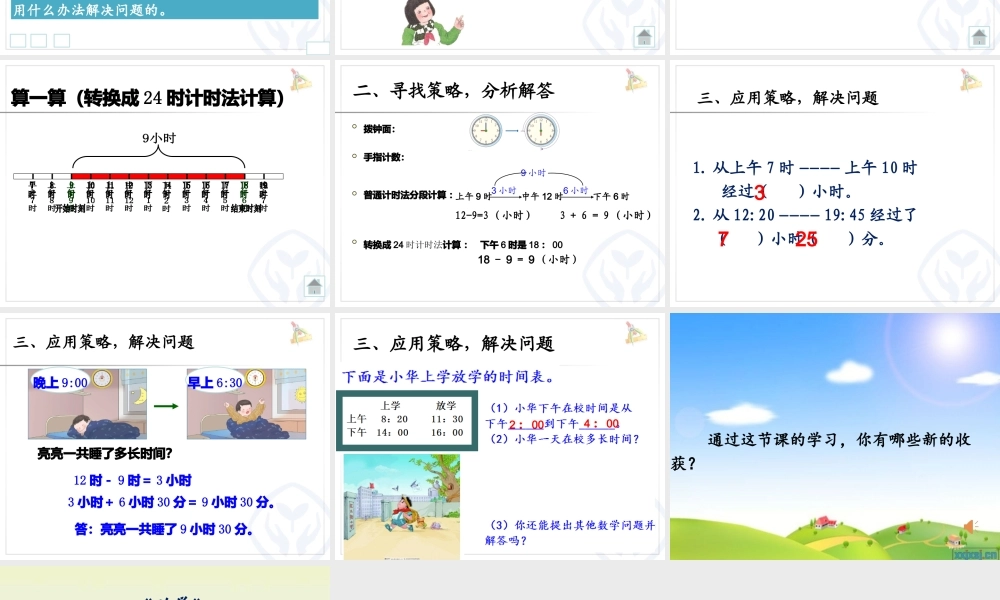Click line 2. 从12:20 ——— 19:45 经过了
This screenshot has height=600, width=1000.
(805, 215)
